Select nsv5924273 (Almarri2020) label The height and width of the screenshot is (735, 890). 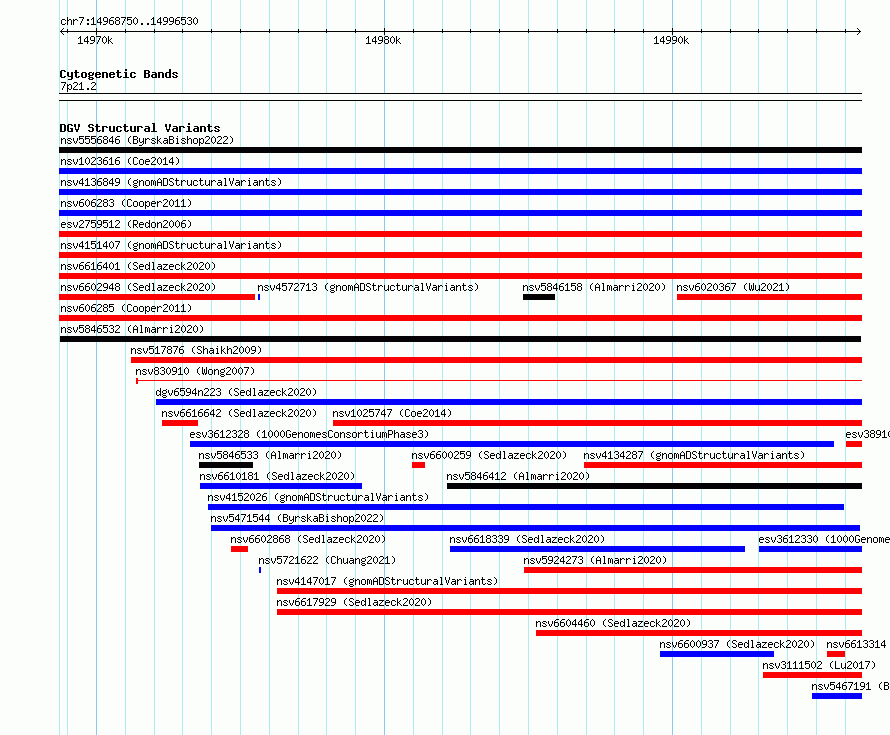(x=595, y=560)
